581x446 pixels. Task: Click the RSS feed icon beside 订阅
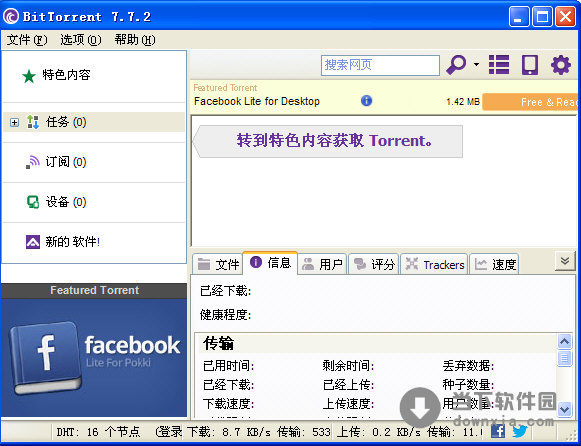point(33,162)
